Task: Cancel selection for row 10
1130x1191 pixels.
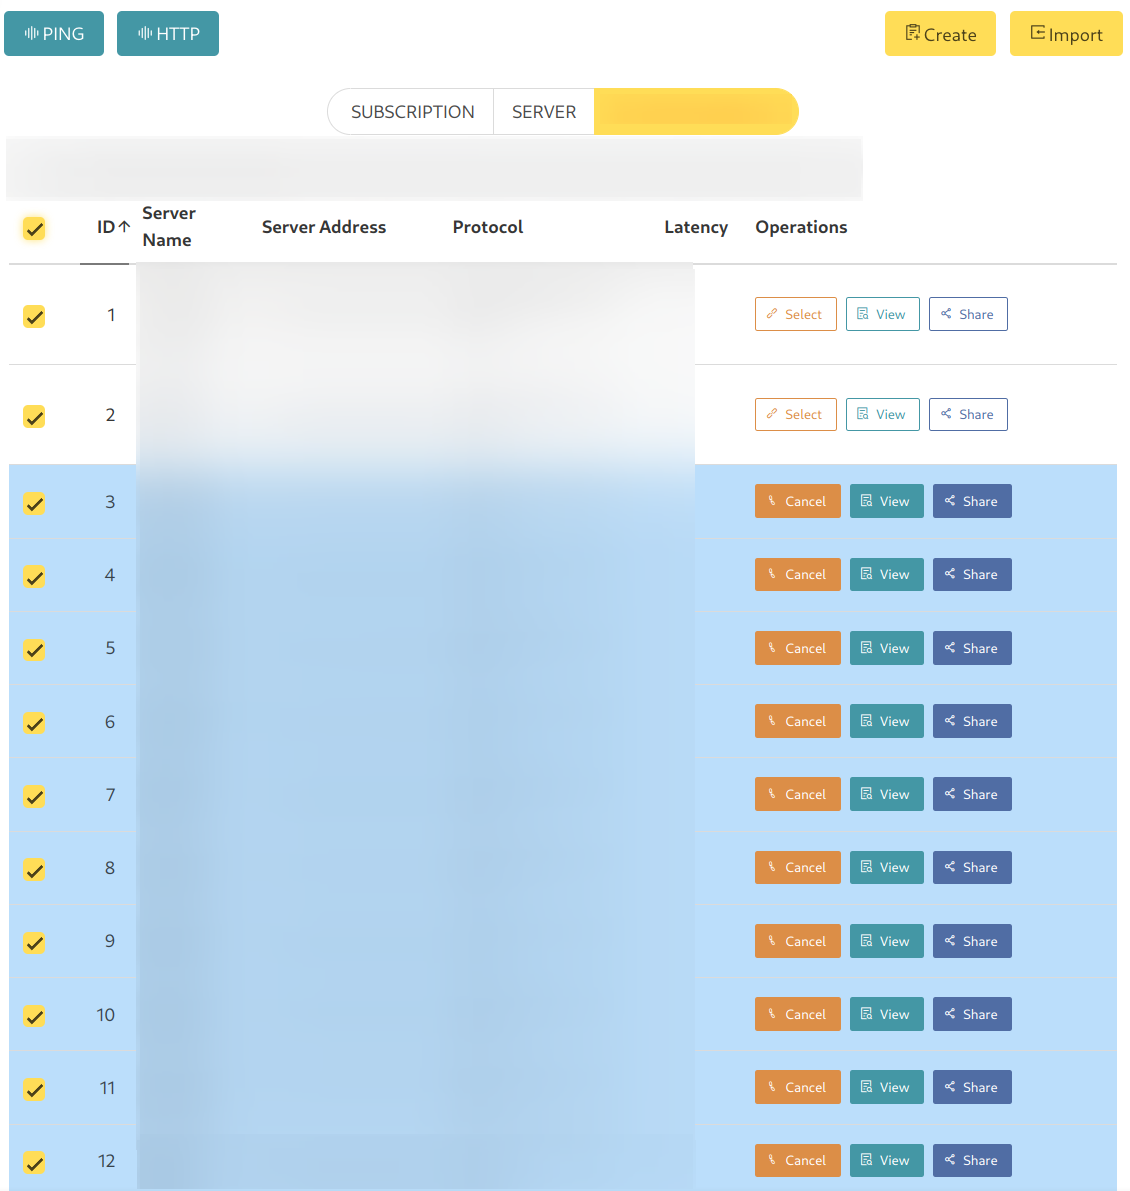Action: 797,1014
